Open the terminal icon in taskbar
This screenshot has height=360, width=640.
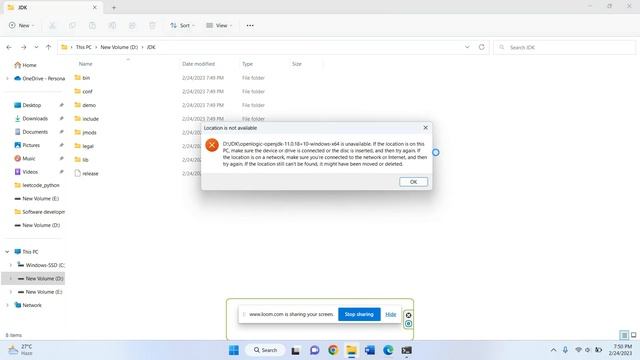[x=407, y=350]
